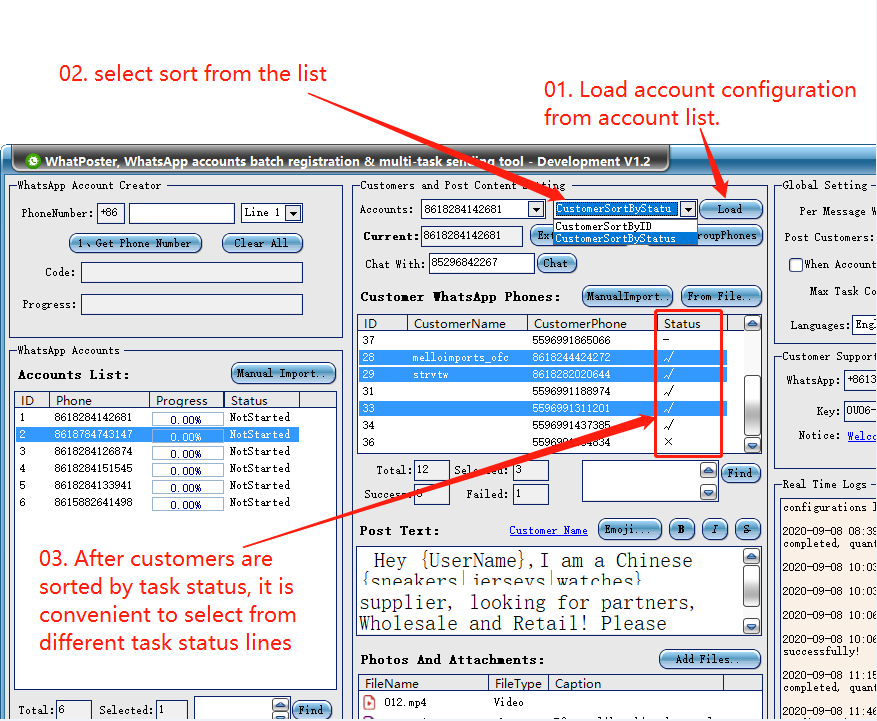877x721 pixels.
Task: Click Get Phone Number button
Action: pos(135,243)
